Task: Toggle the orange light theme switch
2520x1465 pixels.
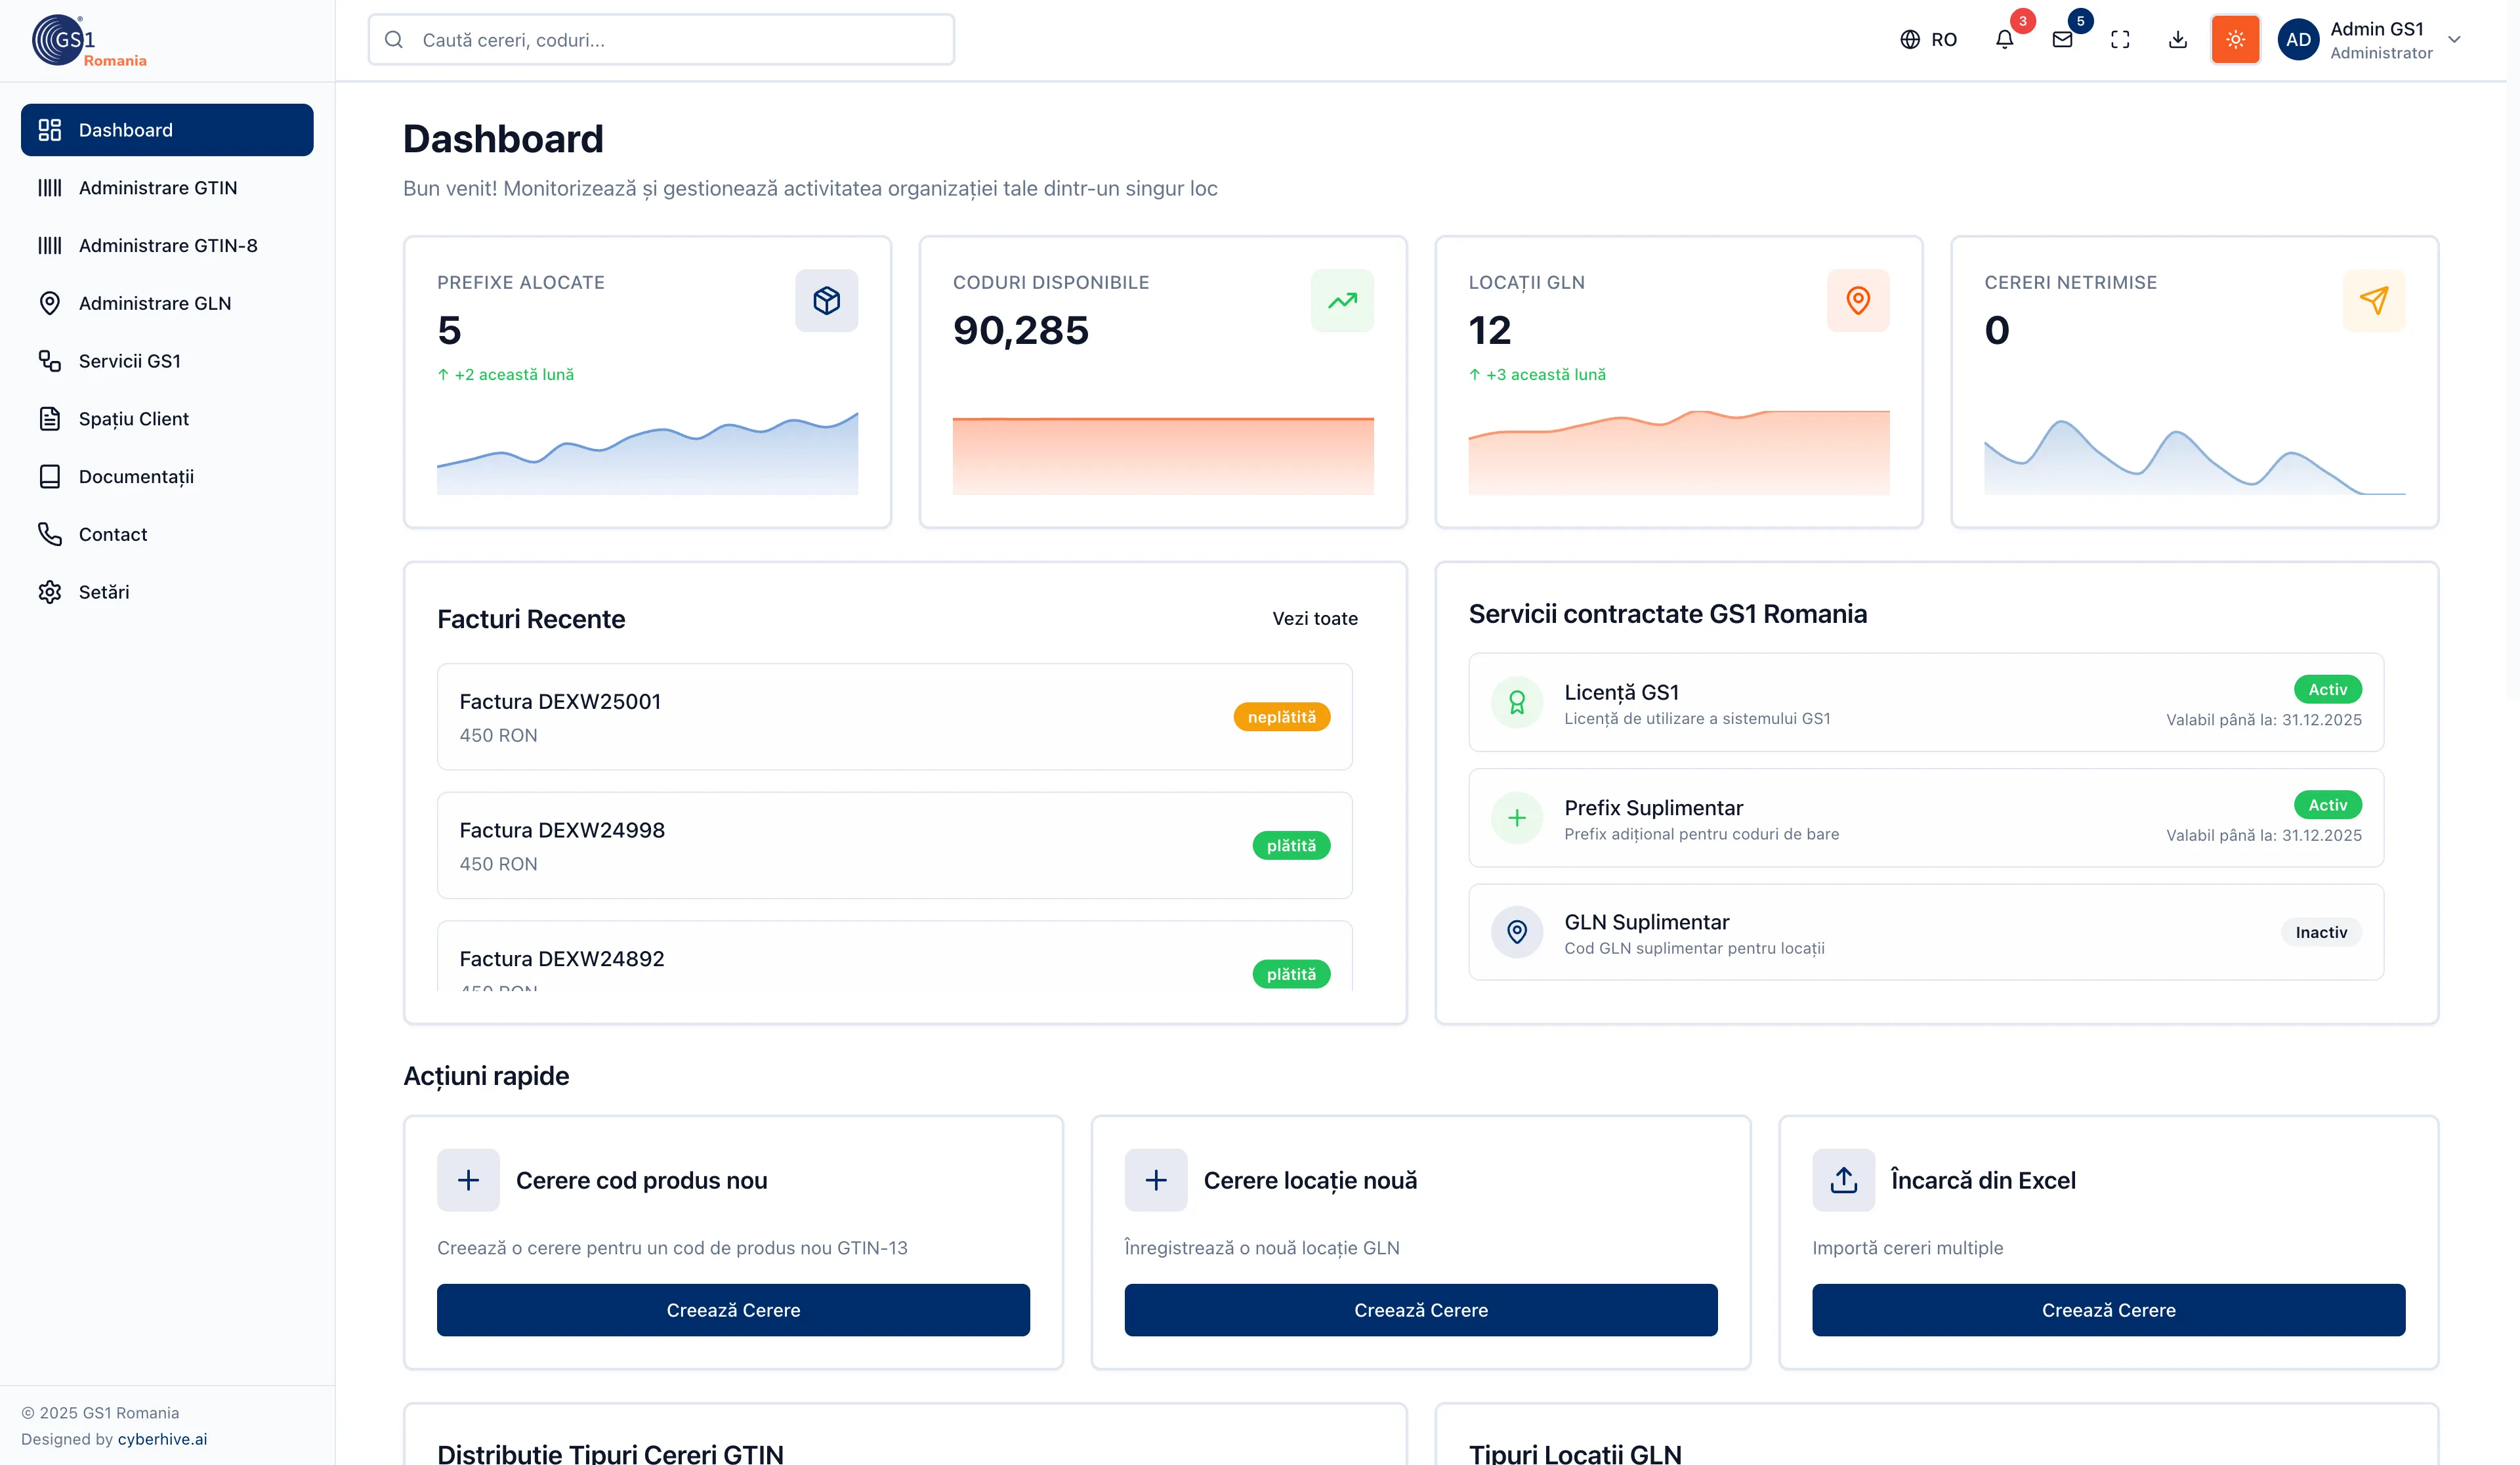Action: click(2235, 40)
